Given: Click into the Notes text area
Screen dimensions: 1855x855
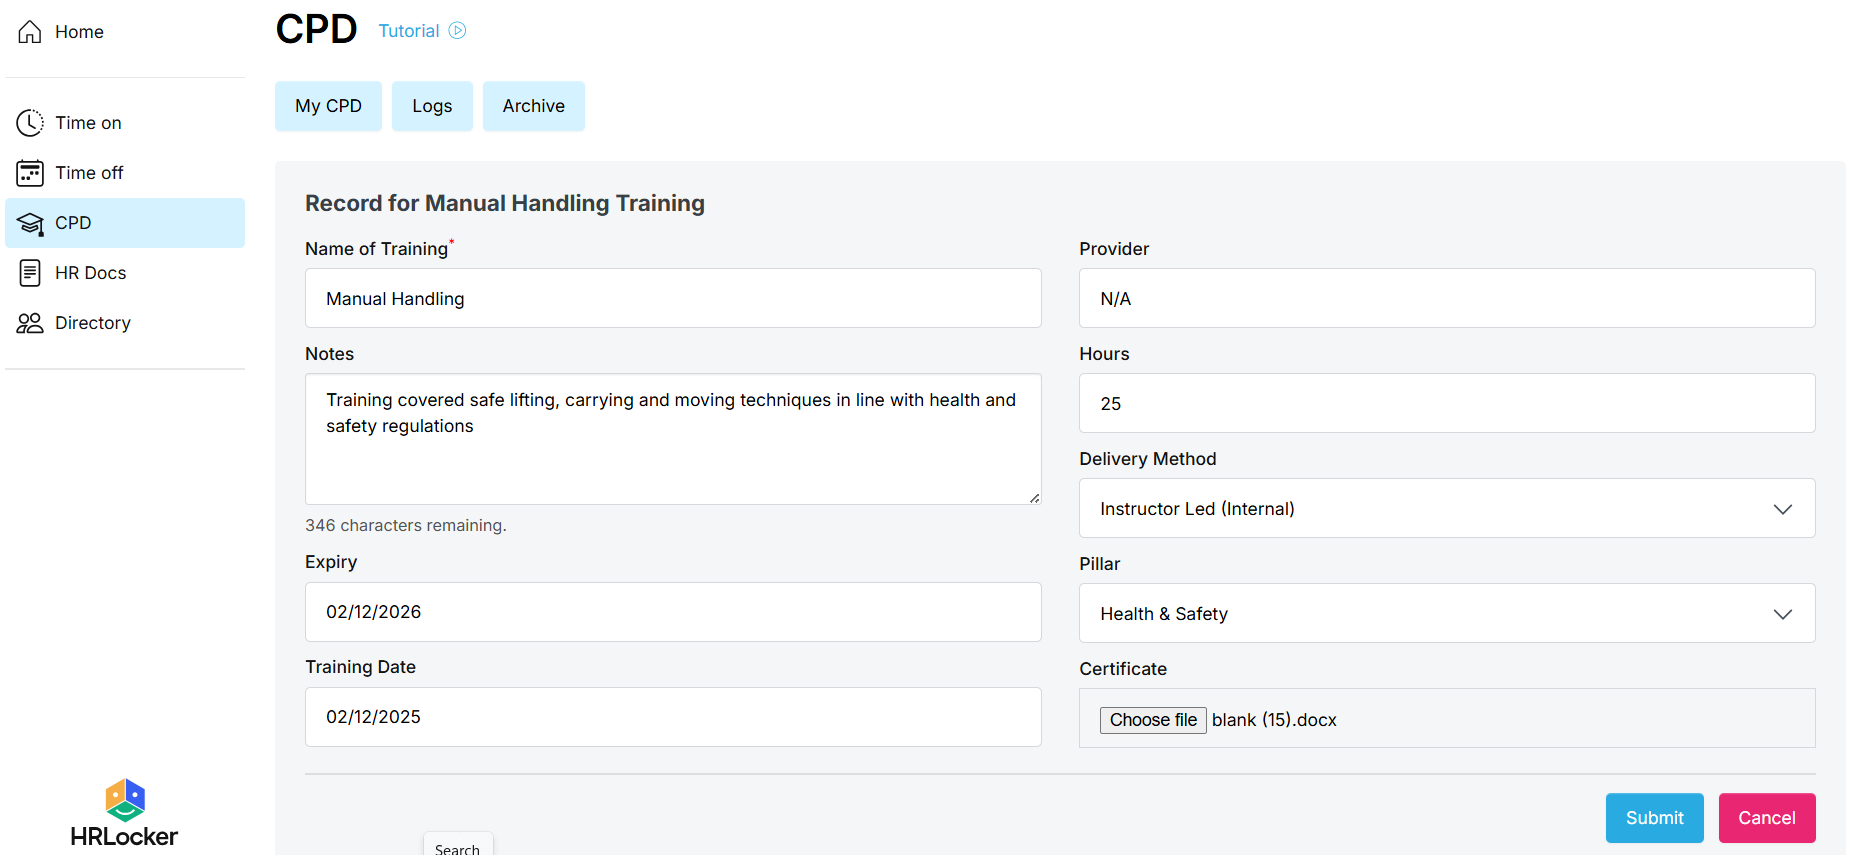Looking at the screenshot, I should [673, 439].
